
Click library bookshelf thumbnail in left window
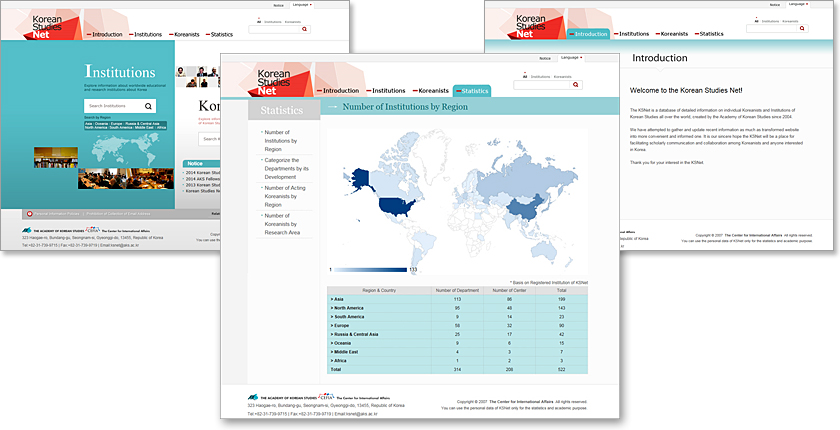(x=56, y=157)
